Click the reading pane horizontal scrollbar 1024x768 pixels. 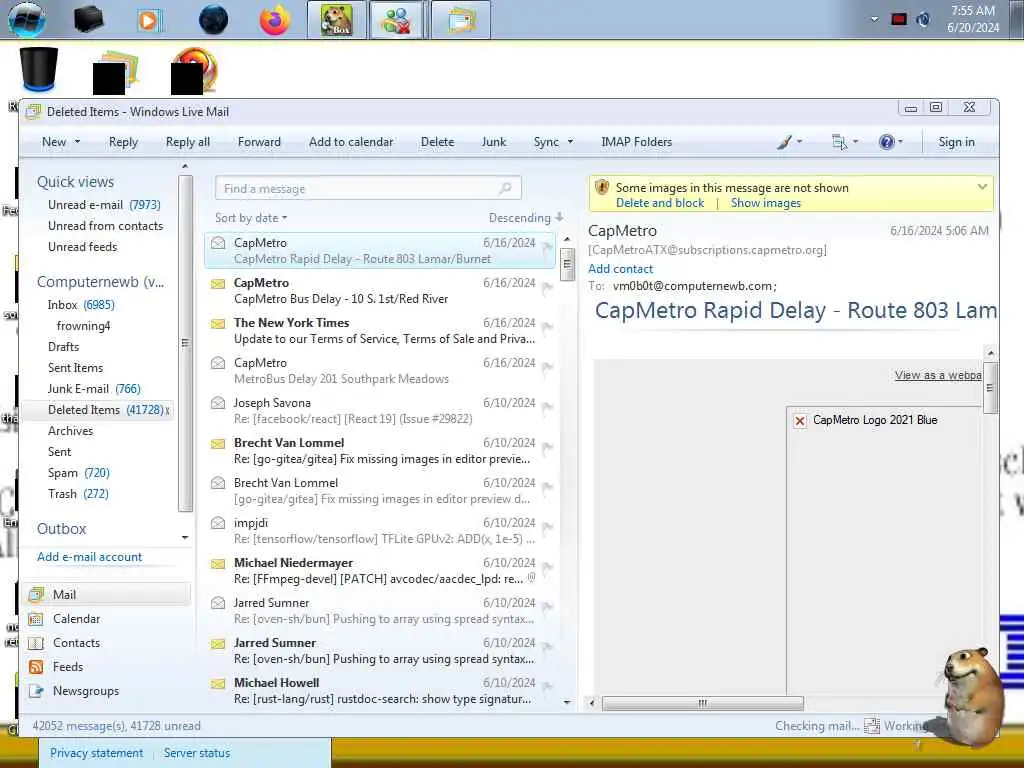[703, 703]
